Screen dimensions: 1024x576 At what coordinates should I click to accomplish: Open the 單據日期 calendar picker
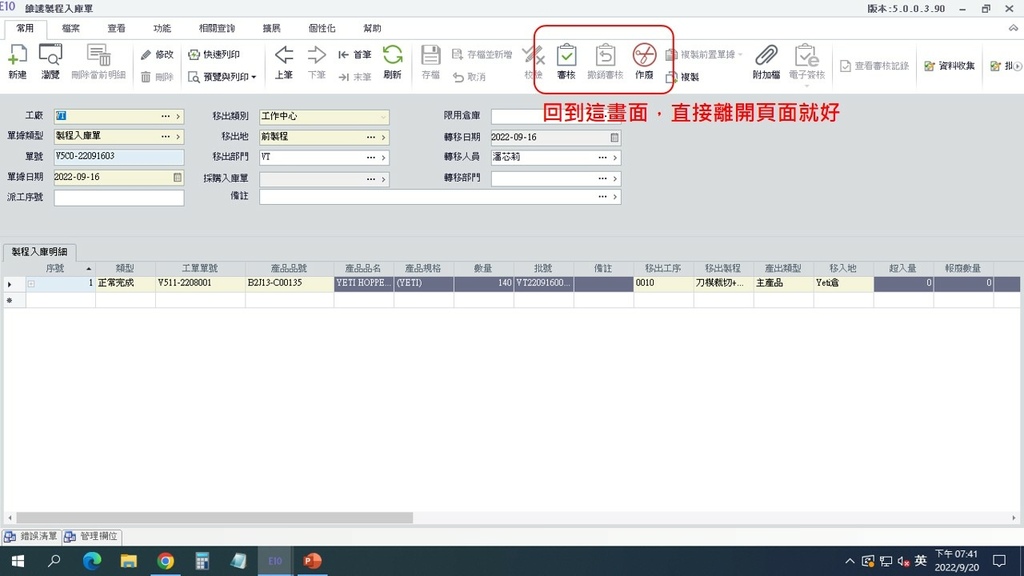pyautogui.click(x=177, y=177)
